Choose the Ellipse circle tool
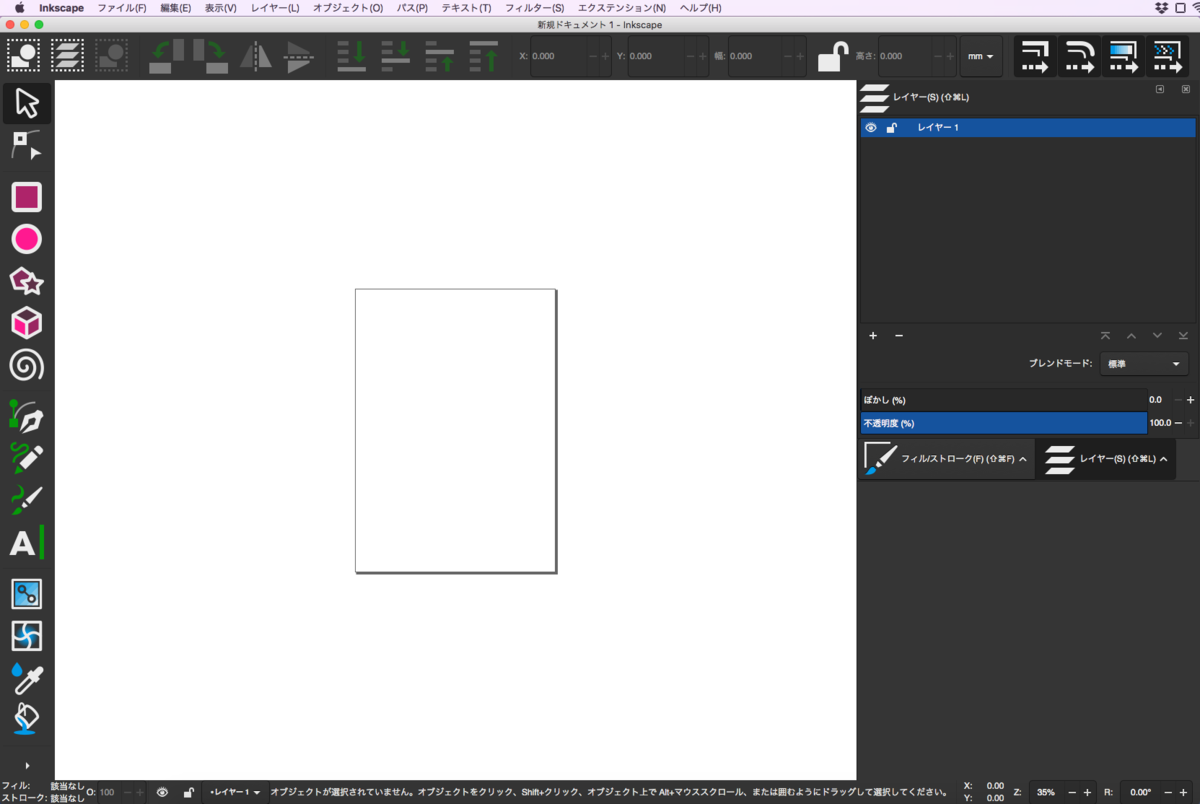1200x804 pixels. pos(26,239)
